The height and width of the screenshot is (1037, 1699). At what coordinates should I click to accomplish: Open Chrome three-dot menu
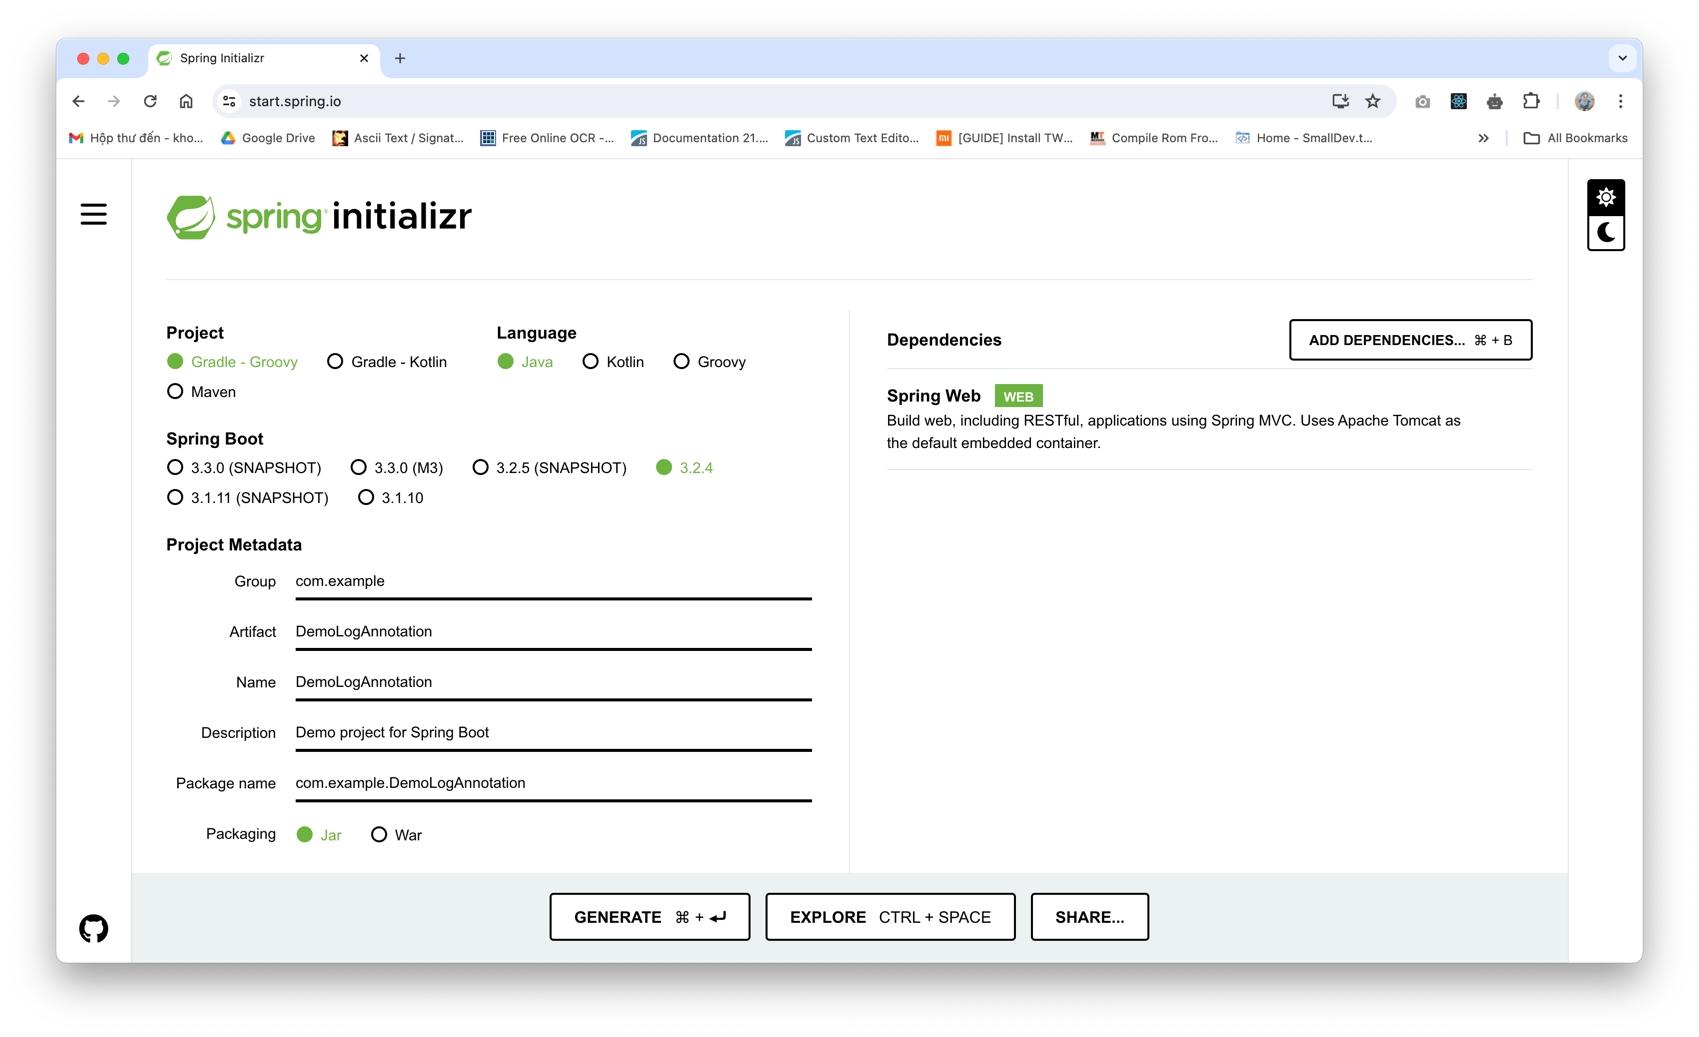pos(1620,101)
